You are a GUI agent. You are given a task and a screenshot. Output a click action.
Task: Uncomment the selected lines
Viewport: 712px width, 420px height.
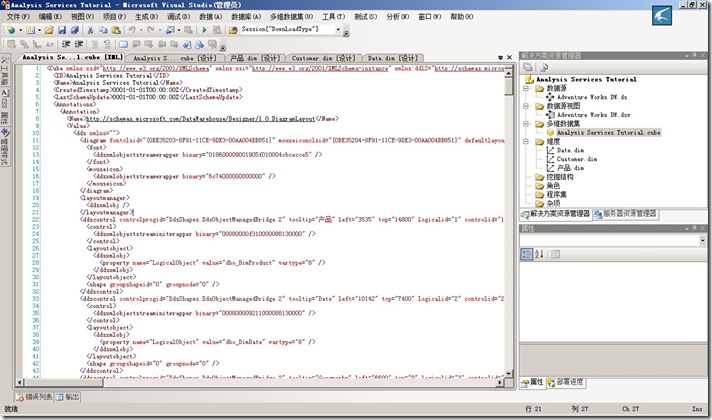[107, 44]
